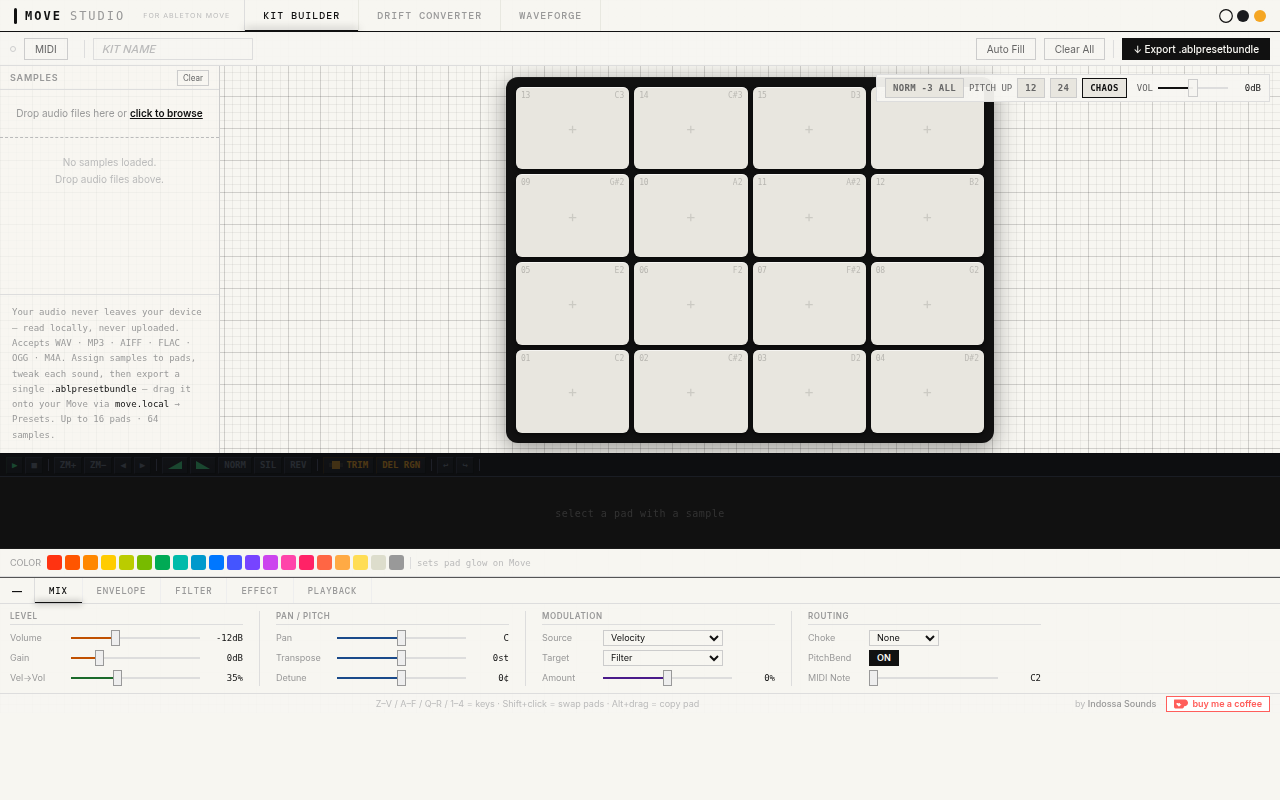Viewport: 1280px width, 800px height.
Task: Click the redo arrow in waveform toolbar
Action: point(465,465)
